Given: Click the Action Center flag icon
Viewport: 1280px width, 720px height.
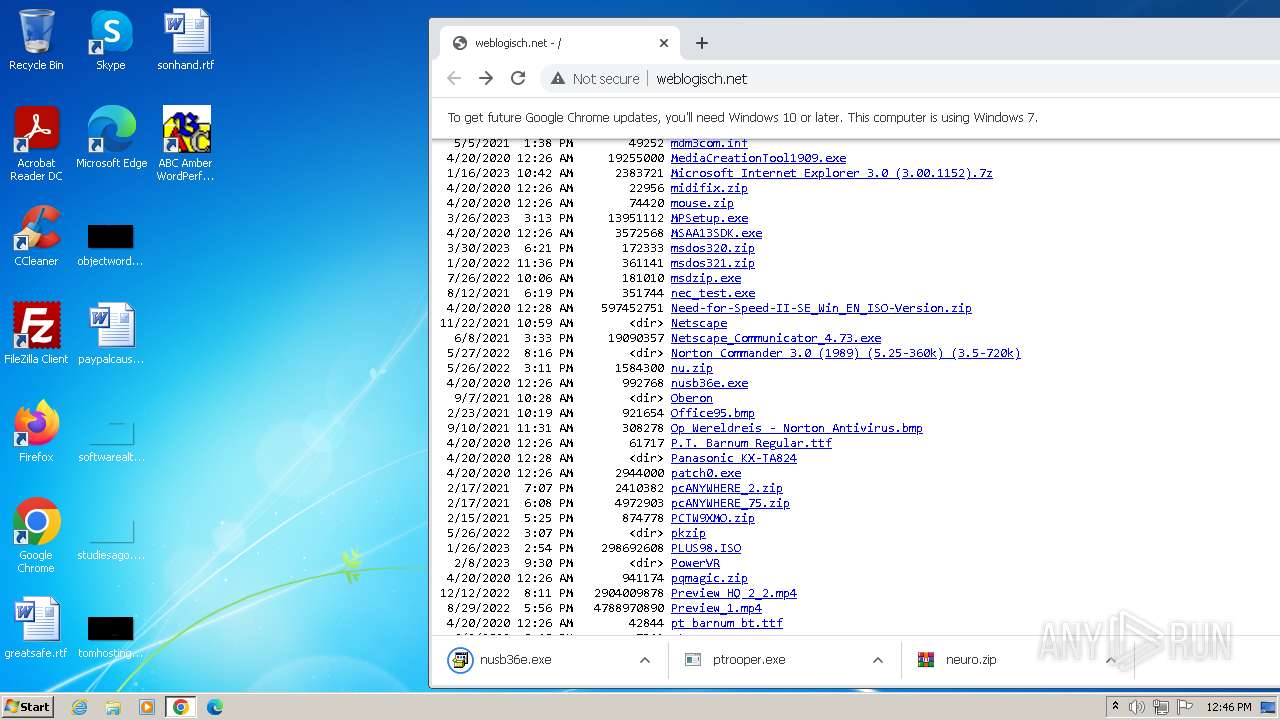Looking at the screenshot, I should 1185,707.
